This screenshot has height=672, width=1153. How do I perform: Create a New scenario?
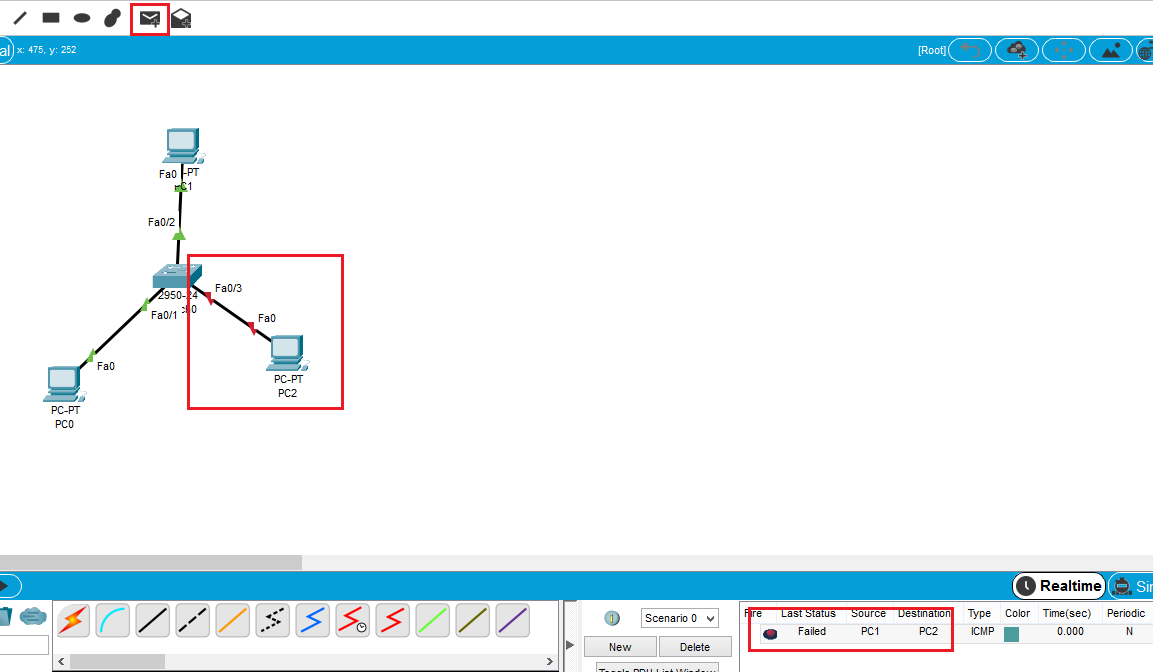pyautogui.click(x=620, y=646)
